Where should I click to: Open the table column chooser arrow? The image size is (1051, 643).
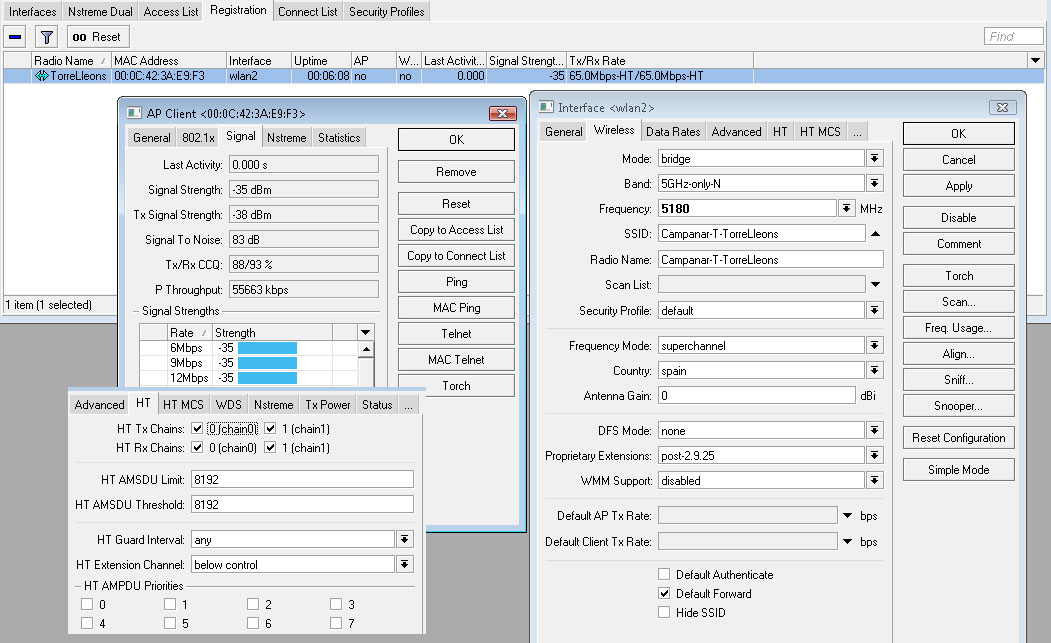pos(1036,61)
